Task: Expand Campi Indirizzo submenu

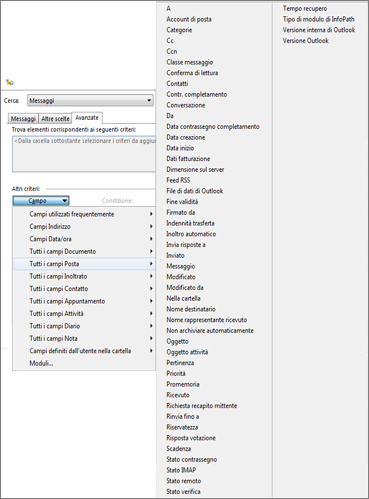Action: pos(84,227)
